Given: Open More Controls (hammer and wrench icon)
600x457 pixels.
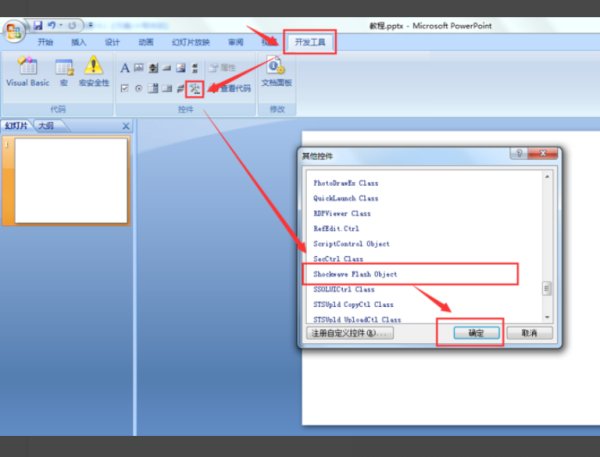Looking at the screenshot, I should (195, 89).
